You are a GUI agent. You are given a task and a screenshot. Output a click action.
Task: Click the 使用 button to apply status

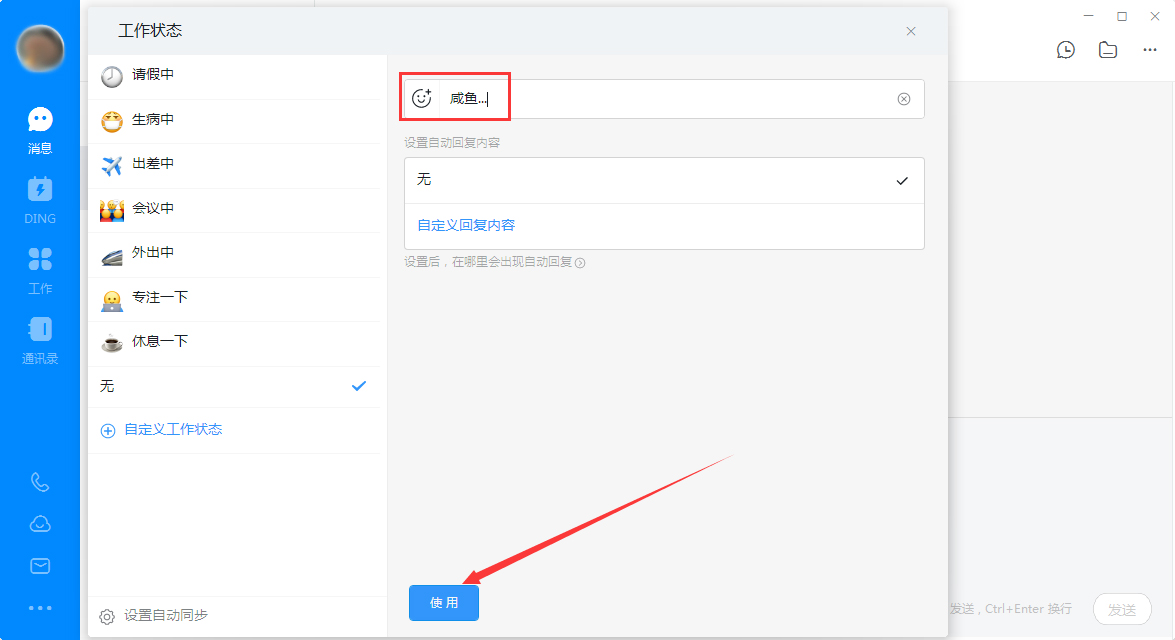coord(443,603)
